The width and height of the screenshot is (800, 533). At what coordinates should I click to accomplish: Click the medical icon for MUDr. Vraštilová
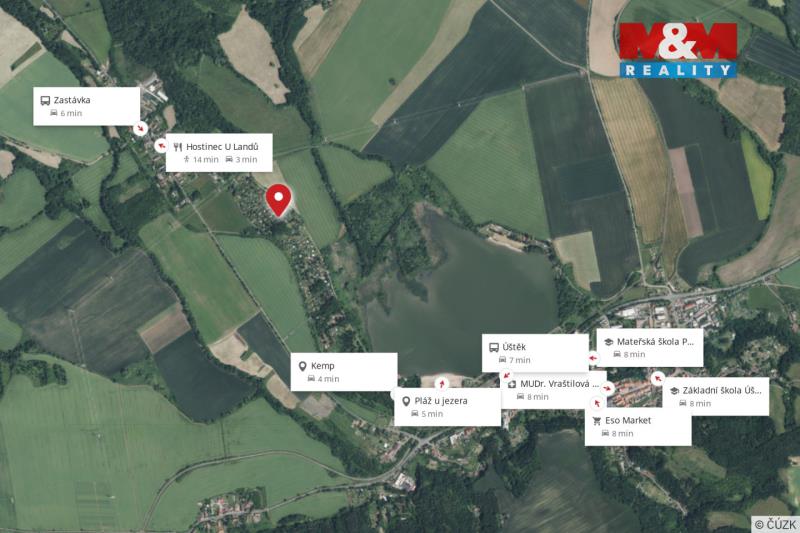(x=512, y=384)
